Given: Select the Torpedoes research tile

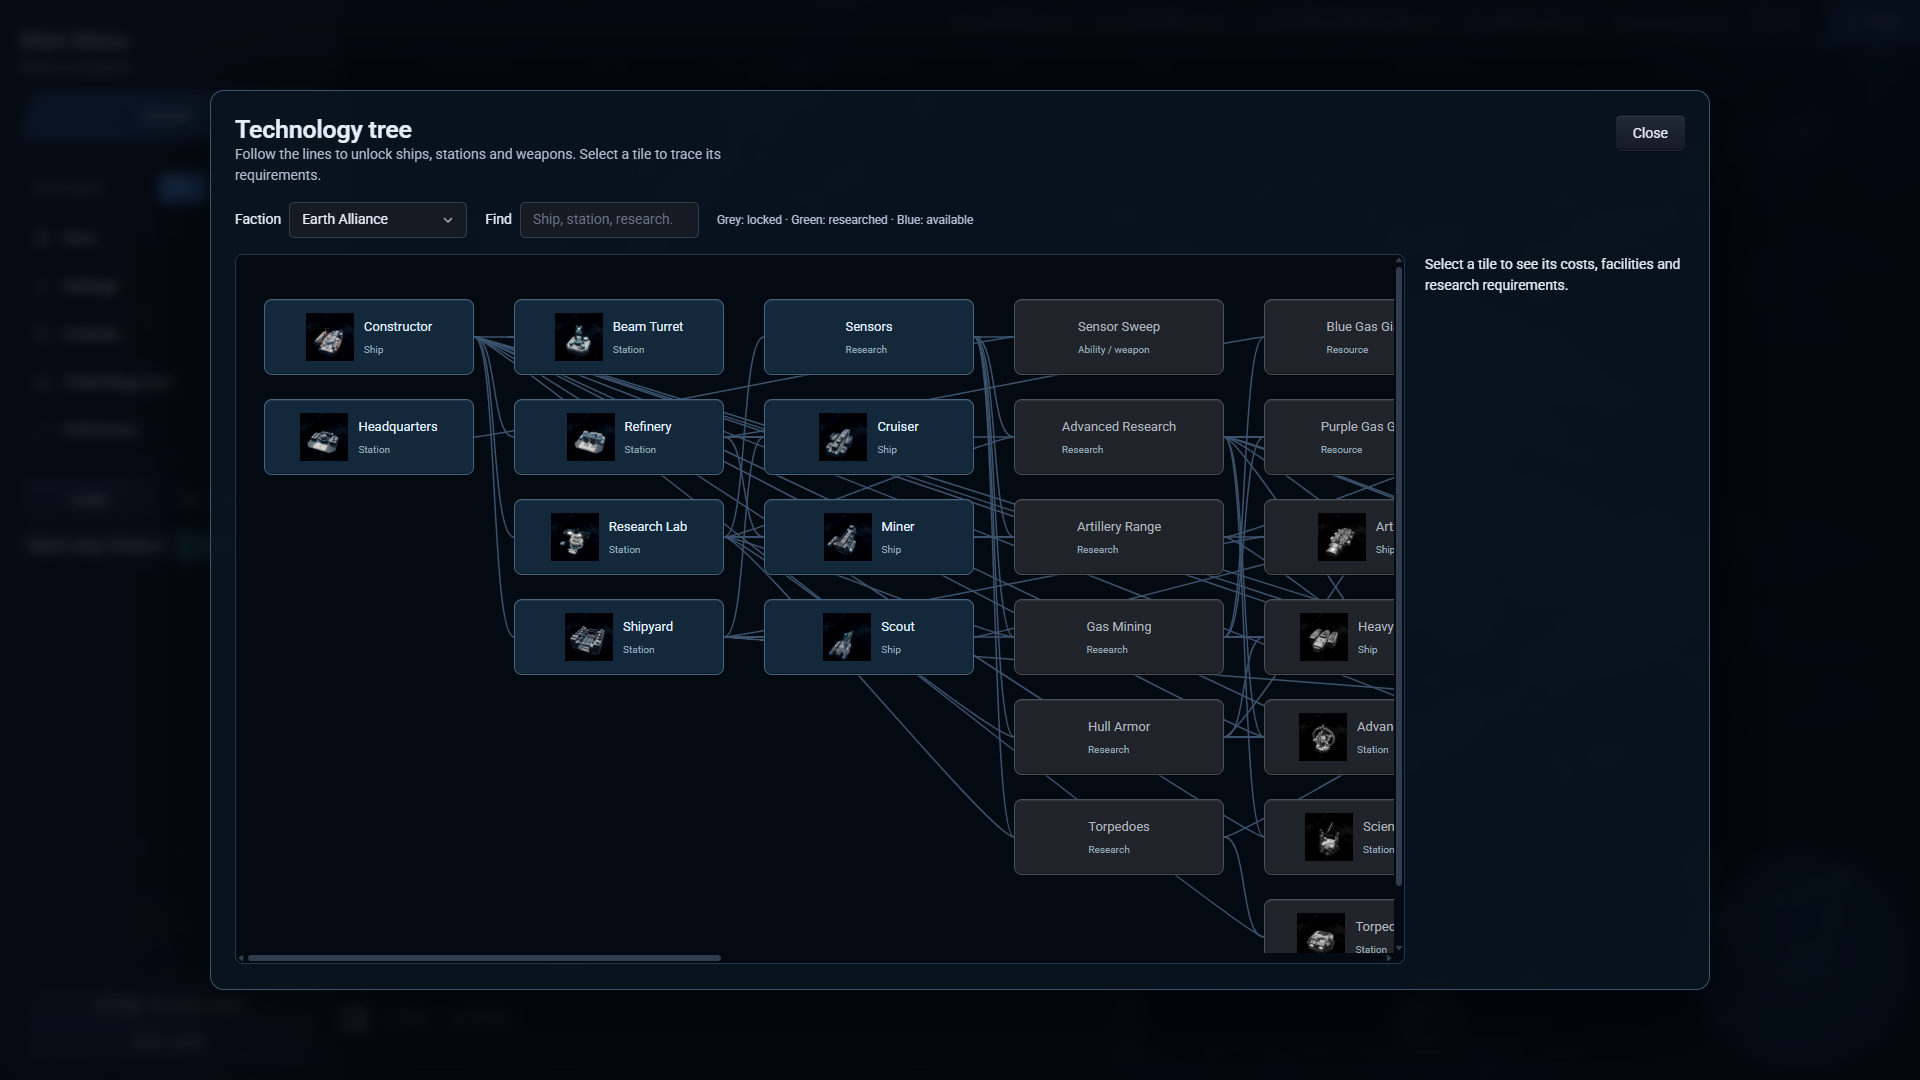Looking at the screenshot, I should pyautogui.click(x=1119, y=837).
